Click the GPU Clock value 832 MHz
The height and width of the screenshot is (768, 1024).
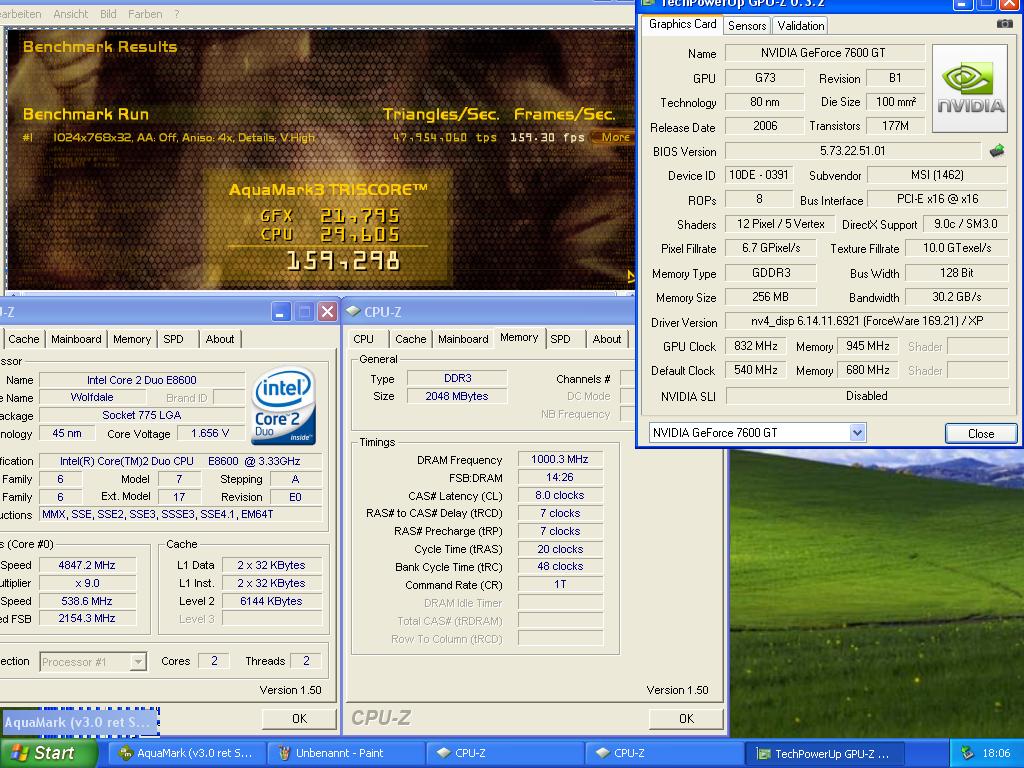tap(756, 346)
